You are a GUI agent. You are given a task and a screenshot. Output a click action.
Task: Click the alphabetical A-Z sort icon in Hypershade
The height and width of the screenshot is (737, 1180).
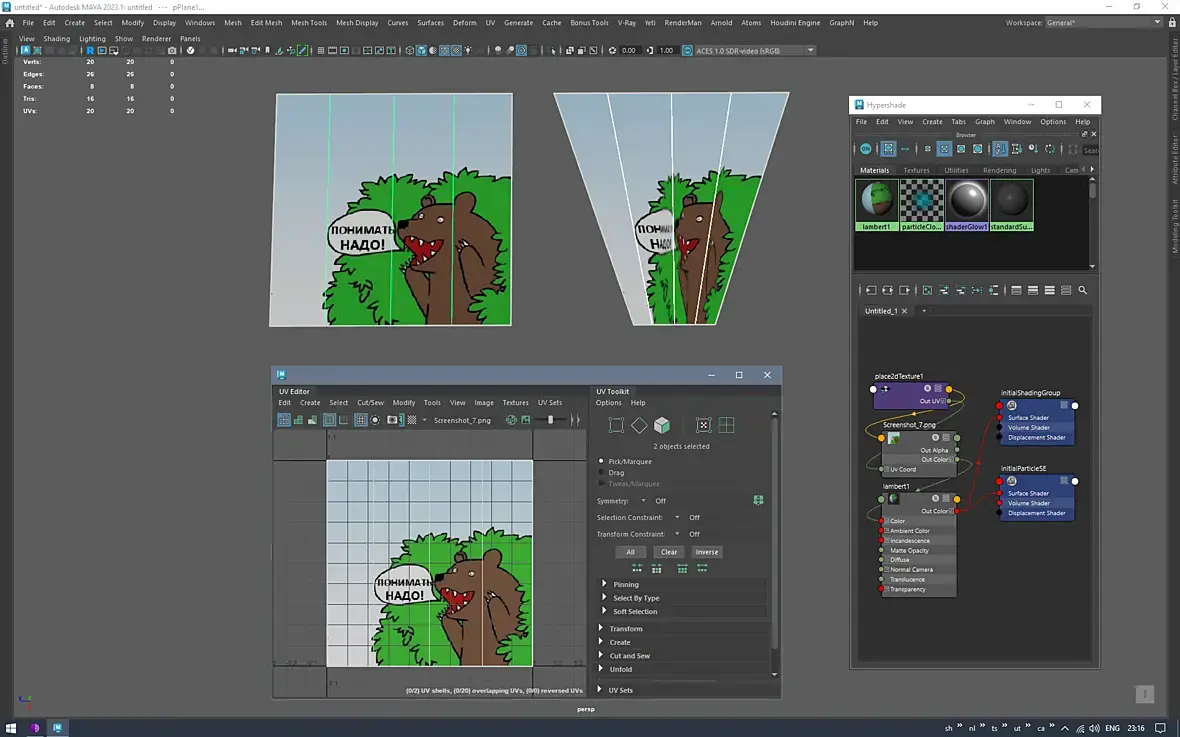coord(999,149)
